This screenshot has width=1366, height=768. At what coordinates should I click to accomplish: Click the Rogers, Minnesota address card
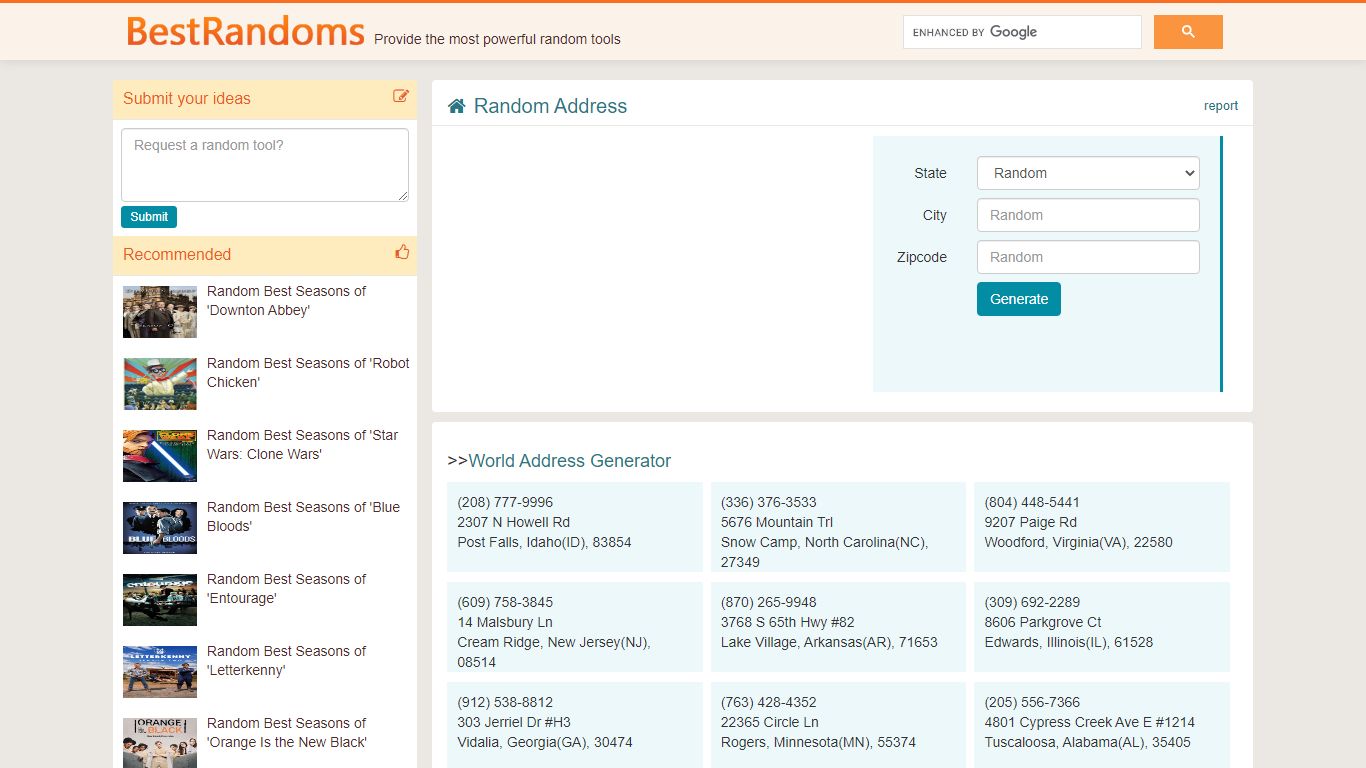click(x=838, y=725)
